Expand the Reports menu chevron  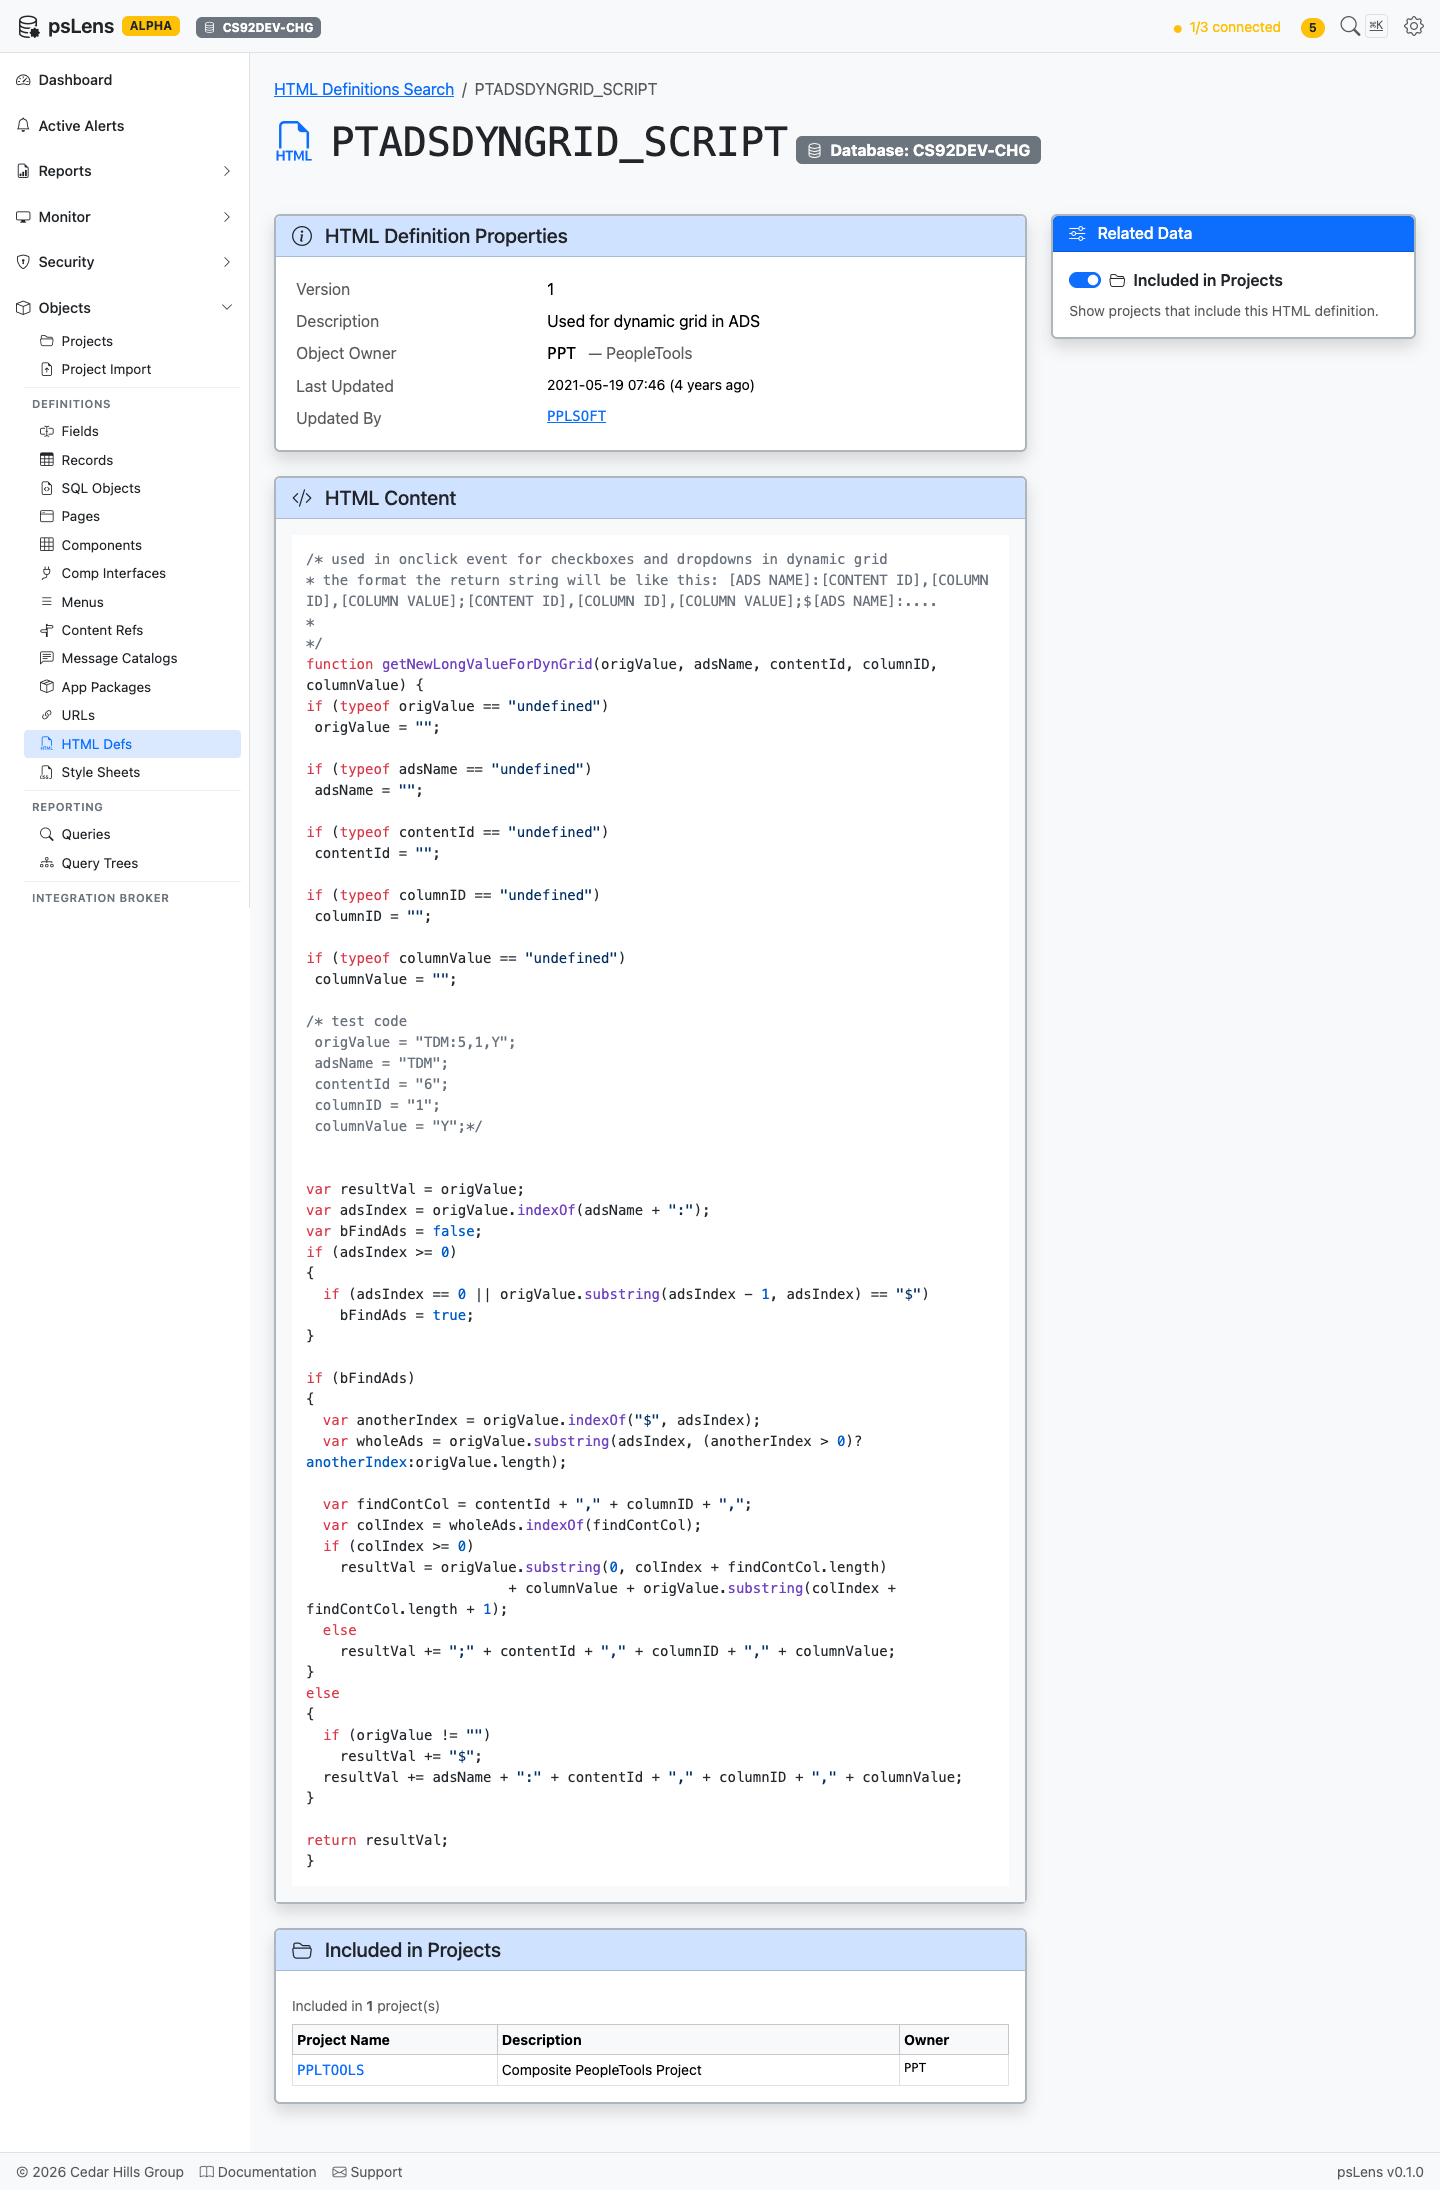pyautogui.click(x=227, y=171)
